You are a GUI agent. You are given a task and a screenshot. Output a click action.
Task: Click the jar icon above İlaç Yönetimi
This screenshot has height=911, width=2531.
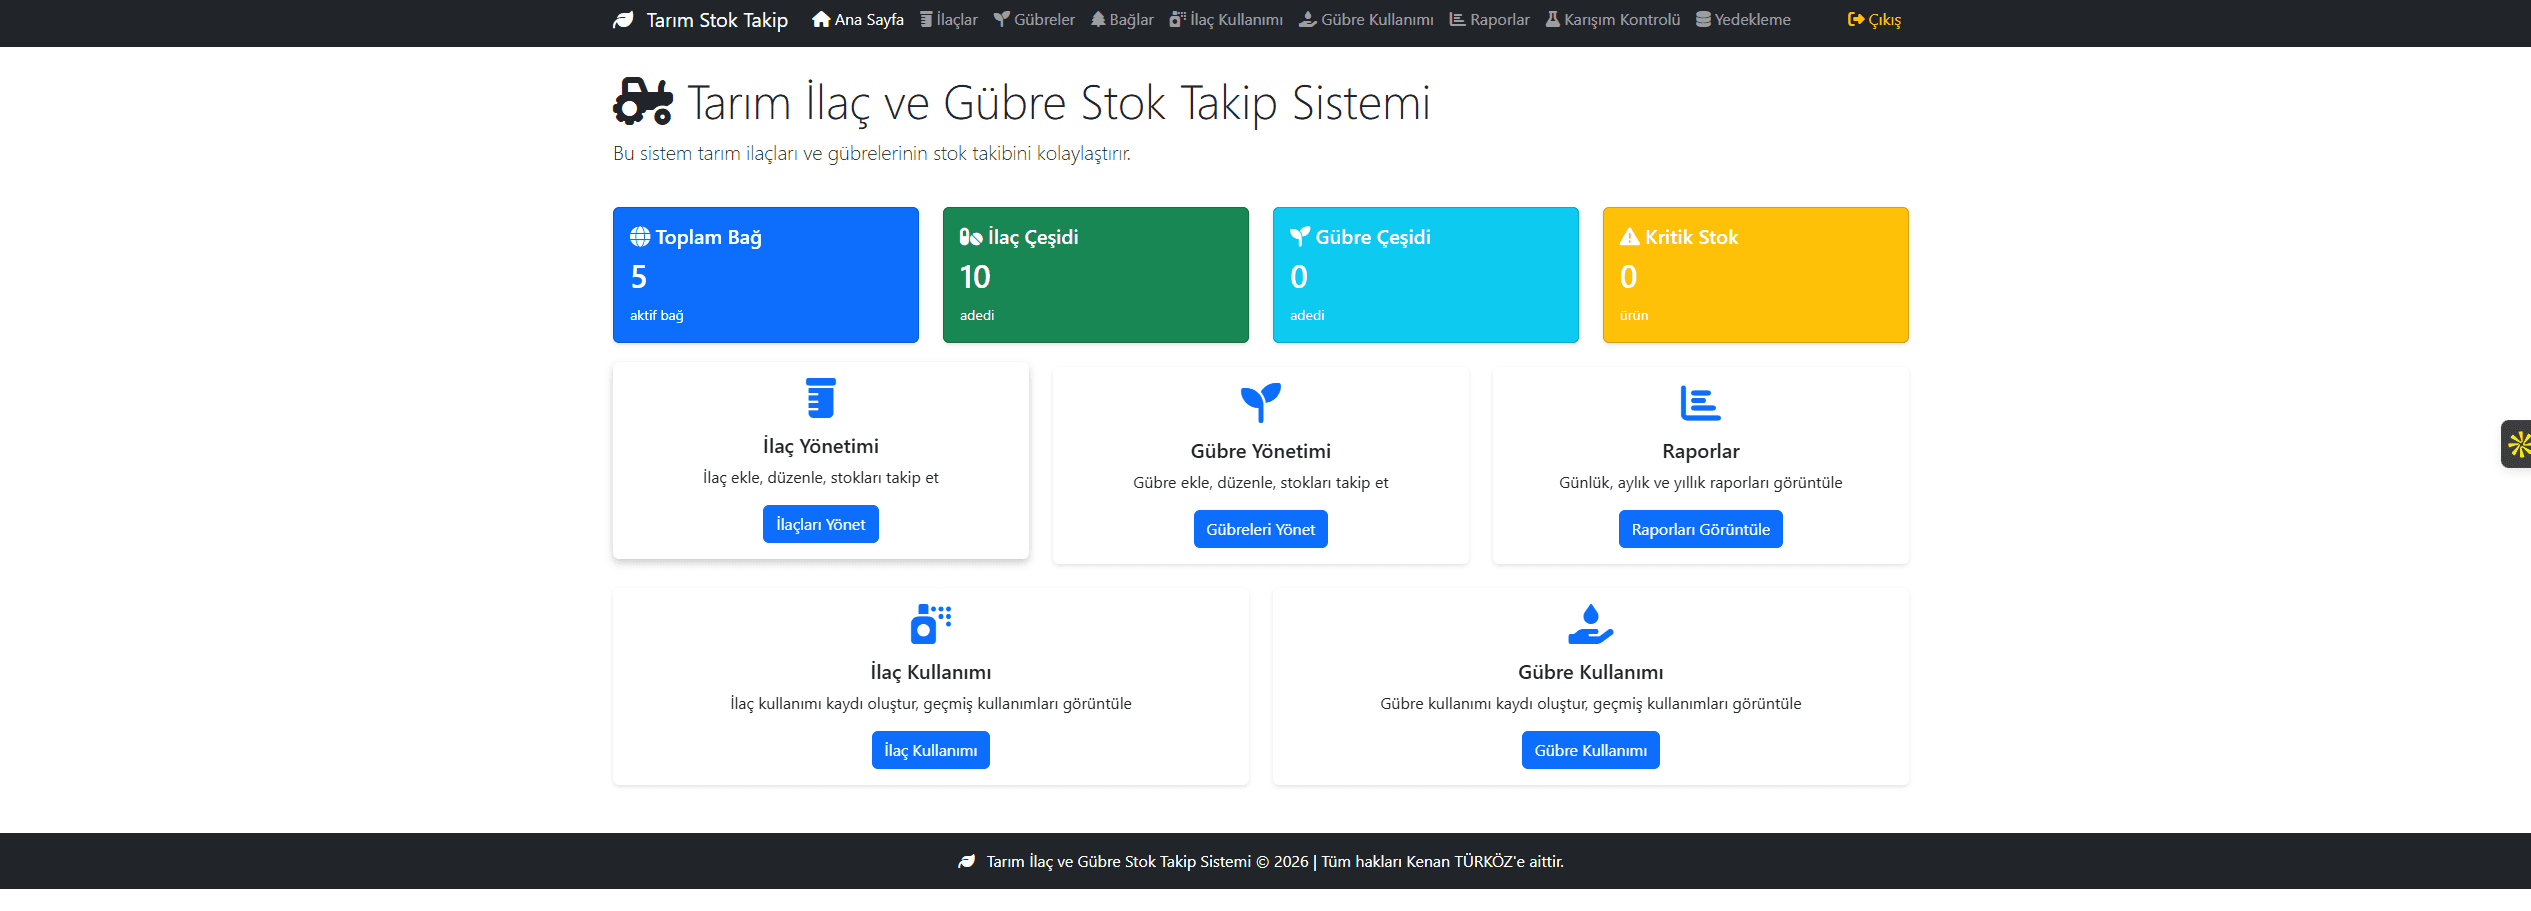tap(820, 398)
